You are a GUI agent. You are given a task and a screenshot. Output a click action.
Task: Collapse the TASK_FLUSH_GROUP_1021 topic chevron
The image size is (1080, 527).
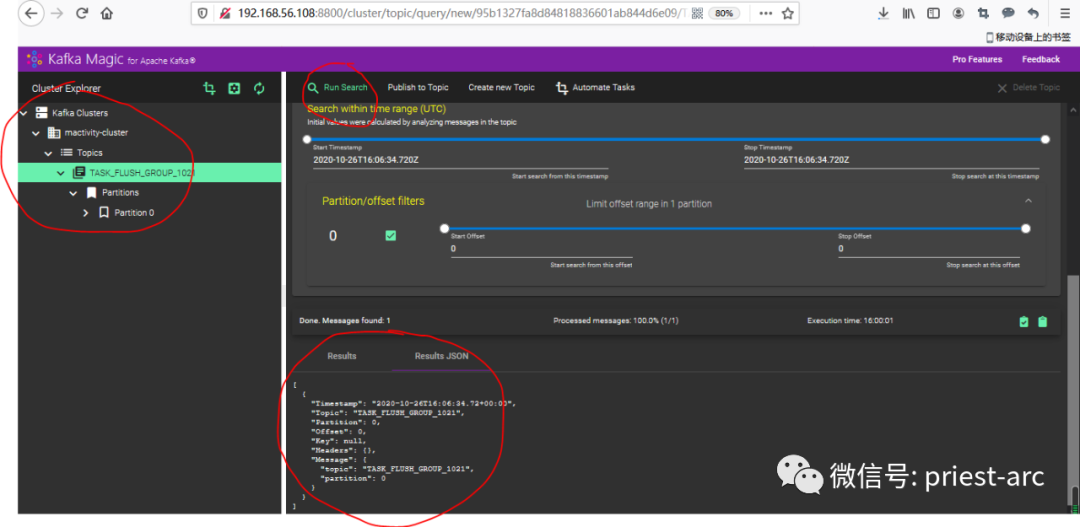pos(61,173)
